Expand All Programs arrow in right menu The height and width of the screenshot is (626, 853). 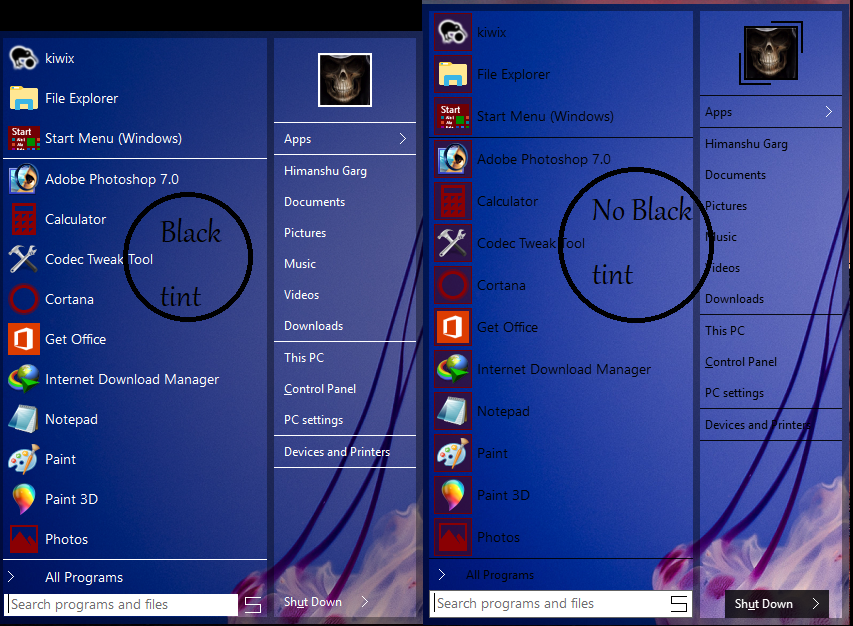[x=442, y=574]
